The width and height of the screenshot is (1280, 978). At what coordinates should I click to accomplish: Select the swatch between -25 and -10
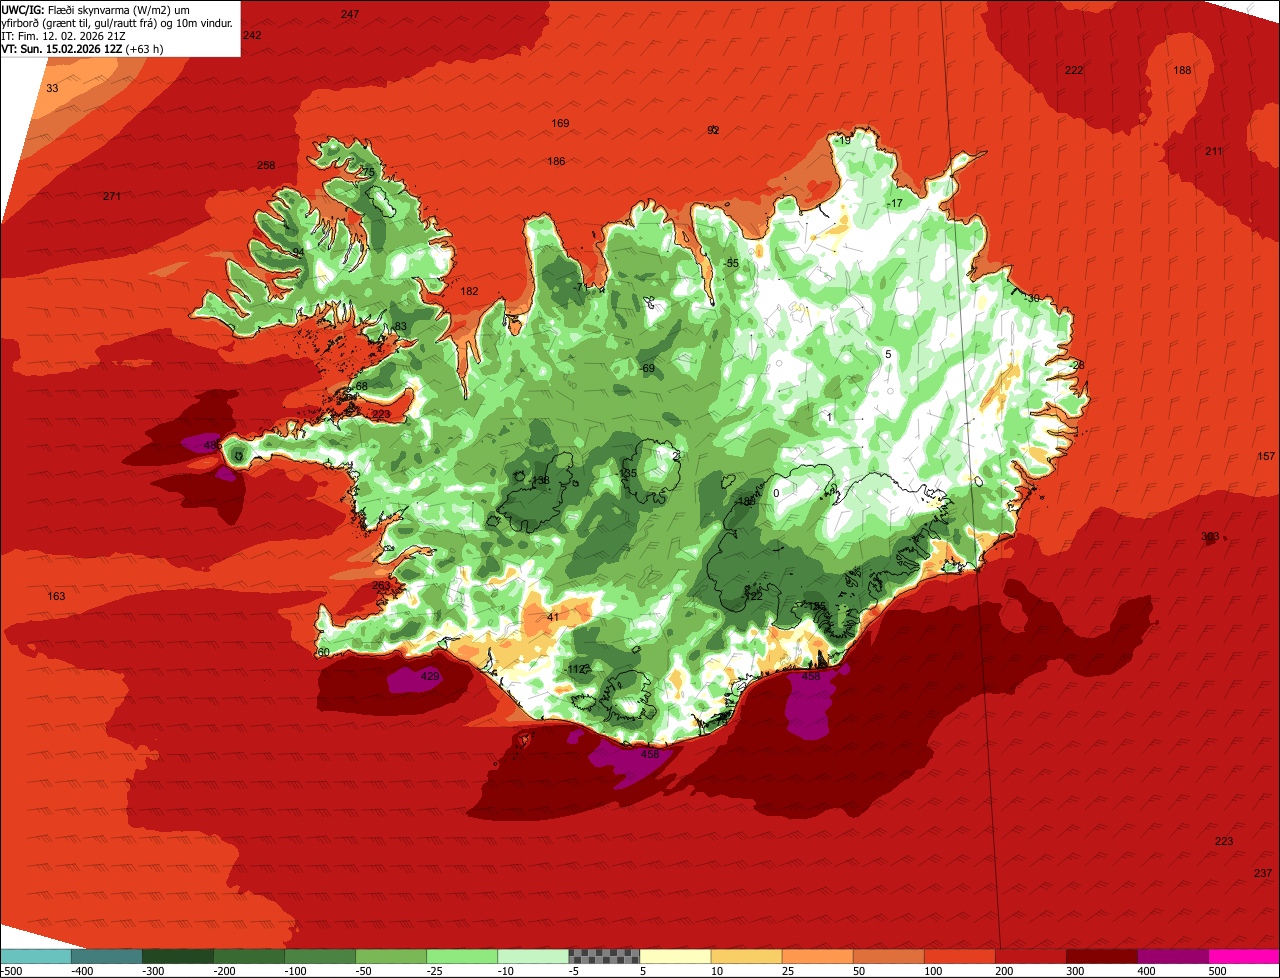pyautogui.click(x=463, y=956)
